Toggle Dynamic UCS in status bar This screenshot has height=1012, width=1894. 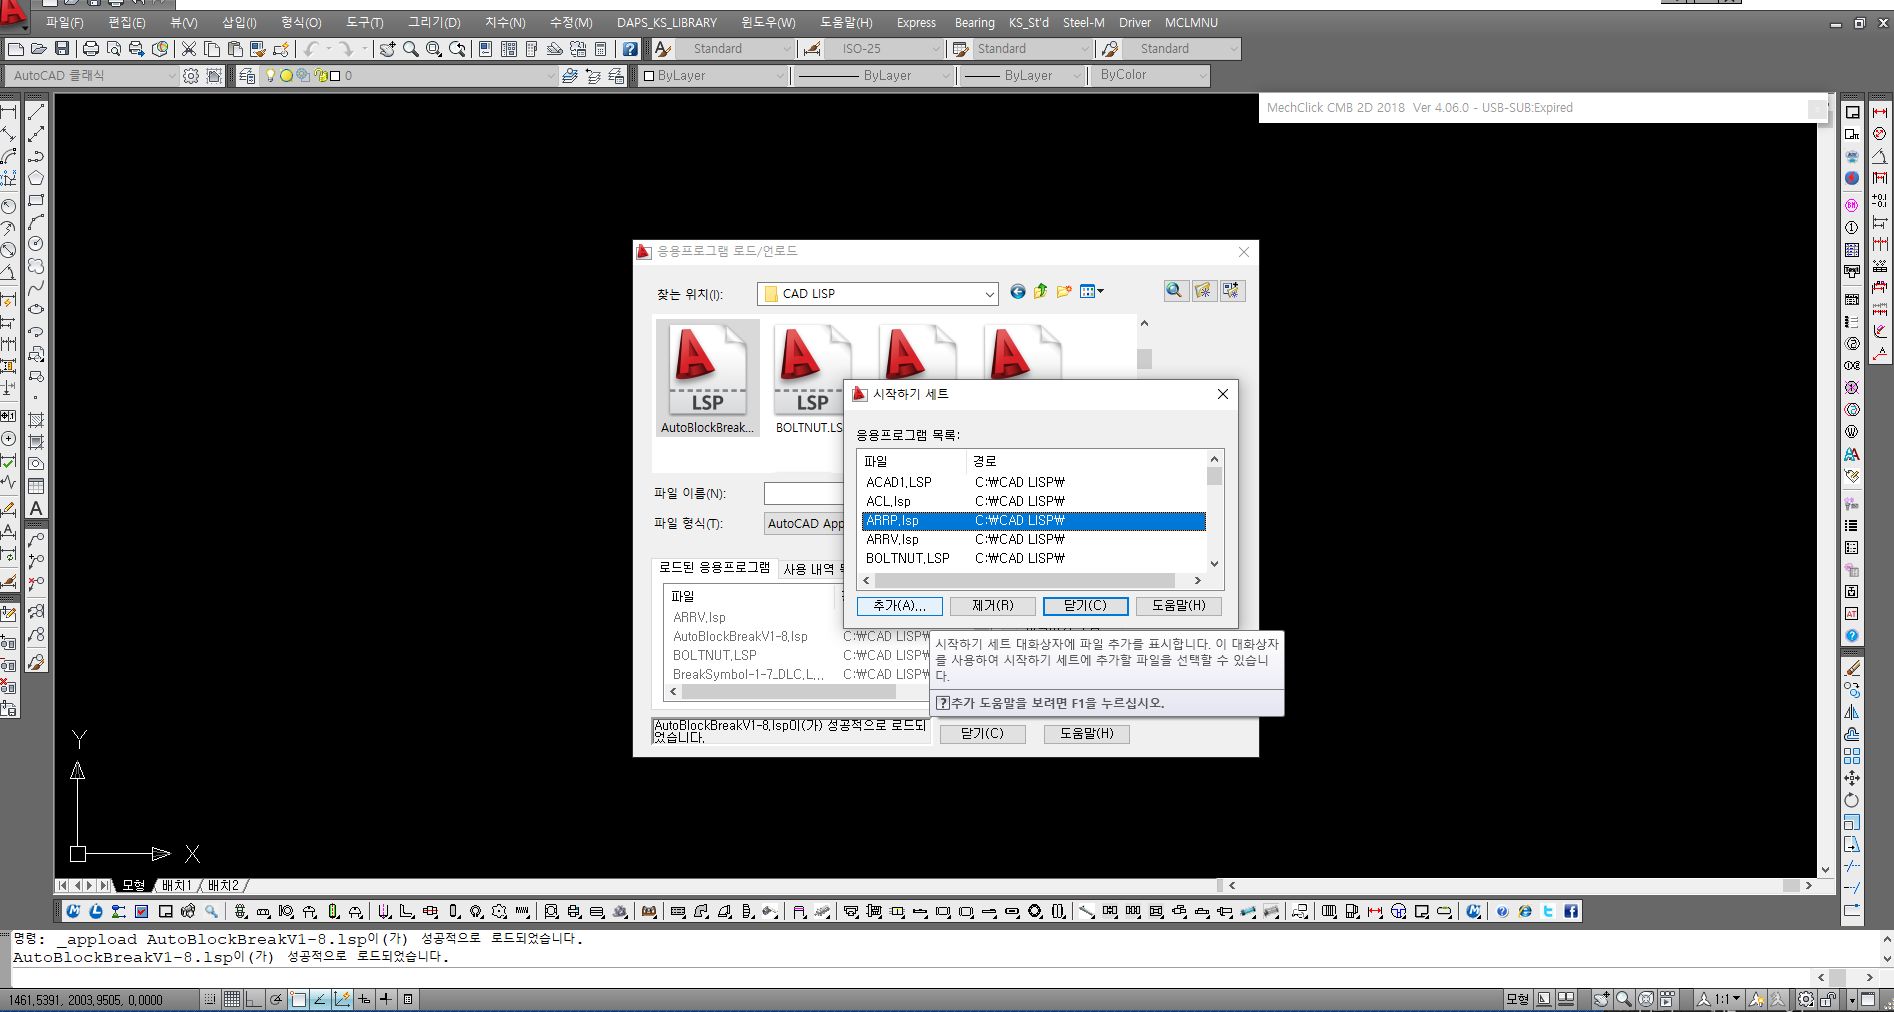[x=342, y=999]
